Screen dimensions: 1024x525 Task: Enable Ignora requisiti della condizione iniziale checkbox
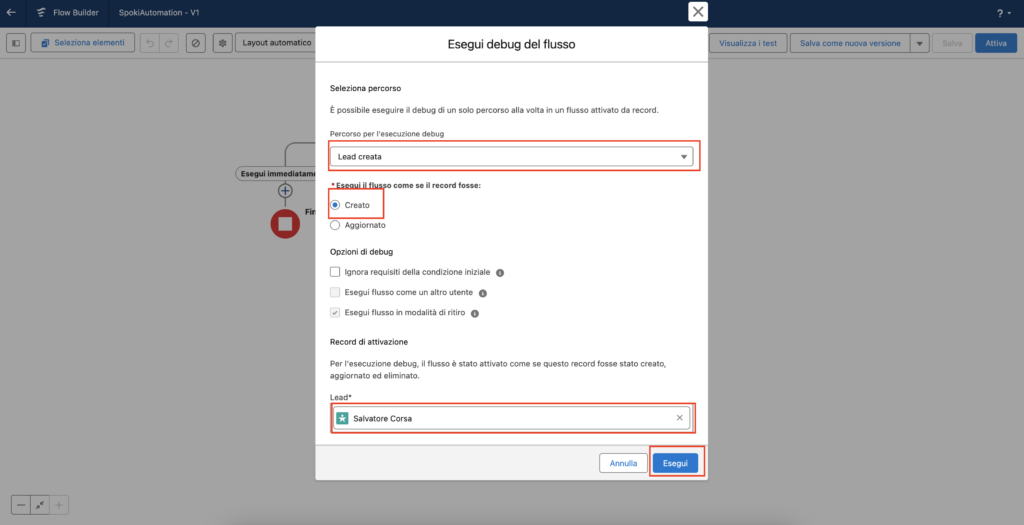(335, 272)
